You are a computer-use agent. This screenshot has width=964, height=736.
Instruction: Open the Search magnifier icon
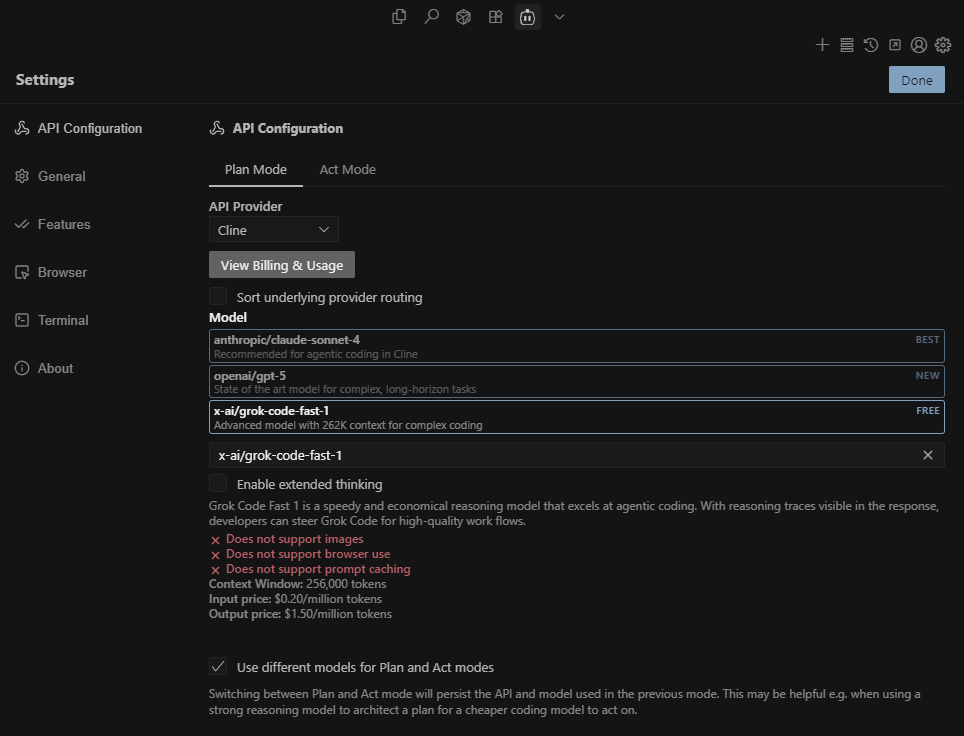(432, 17)
